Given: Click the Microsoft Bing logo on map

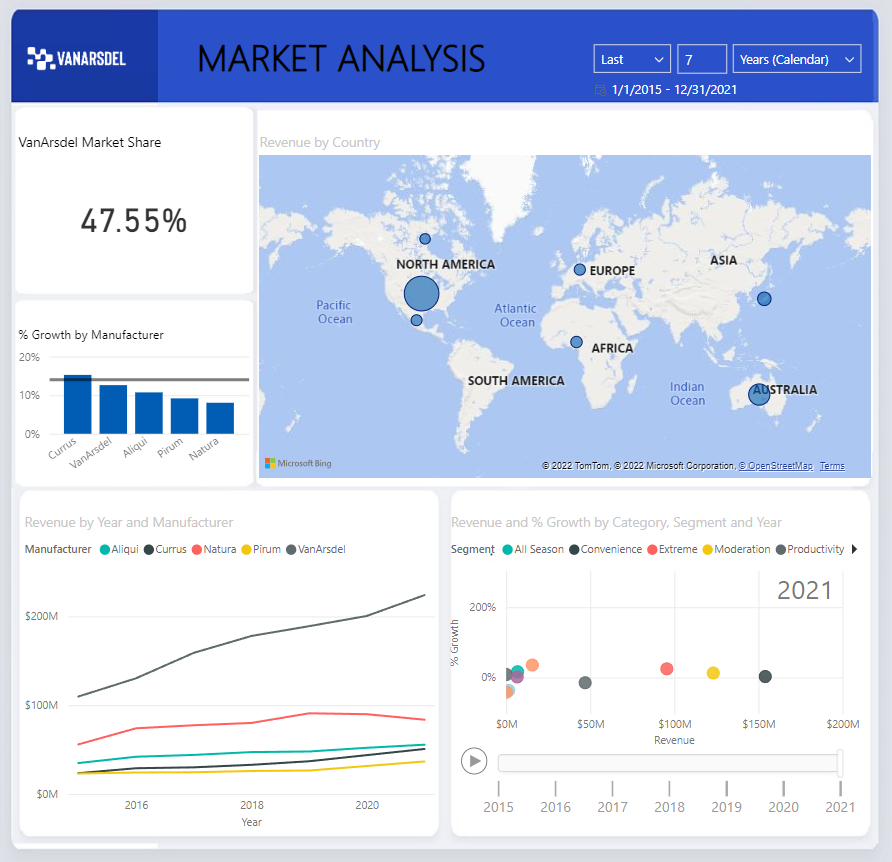Looking at the screenshot, I should pos(298,464).
